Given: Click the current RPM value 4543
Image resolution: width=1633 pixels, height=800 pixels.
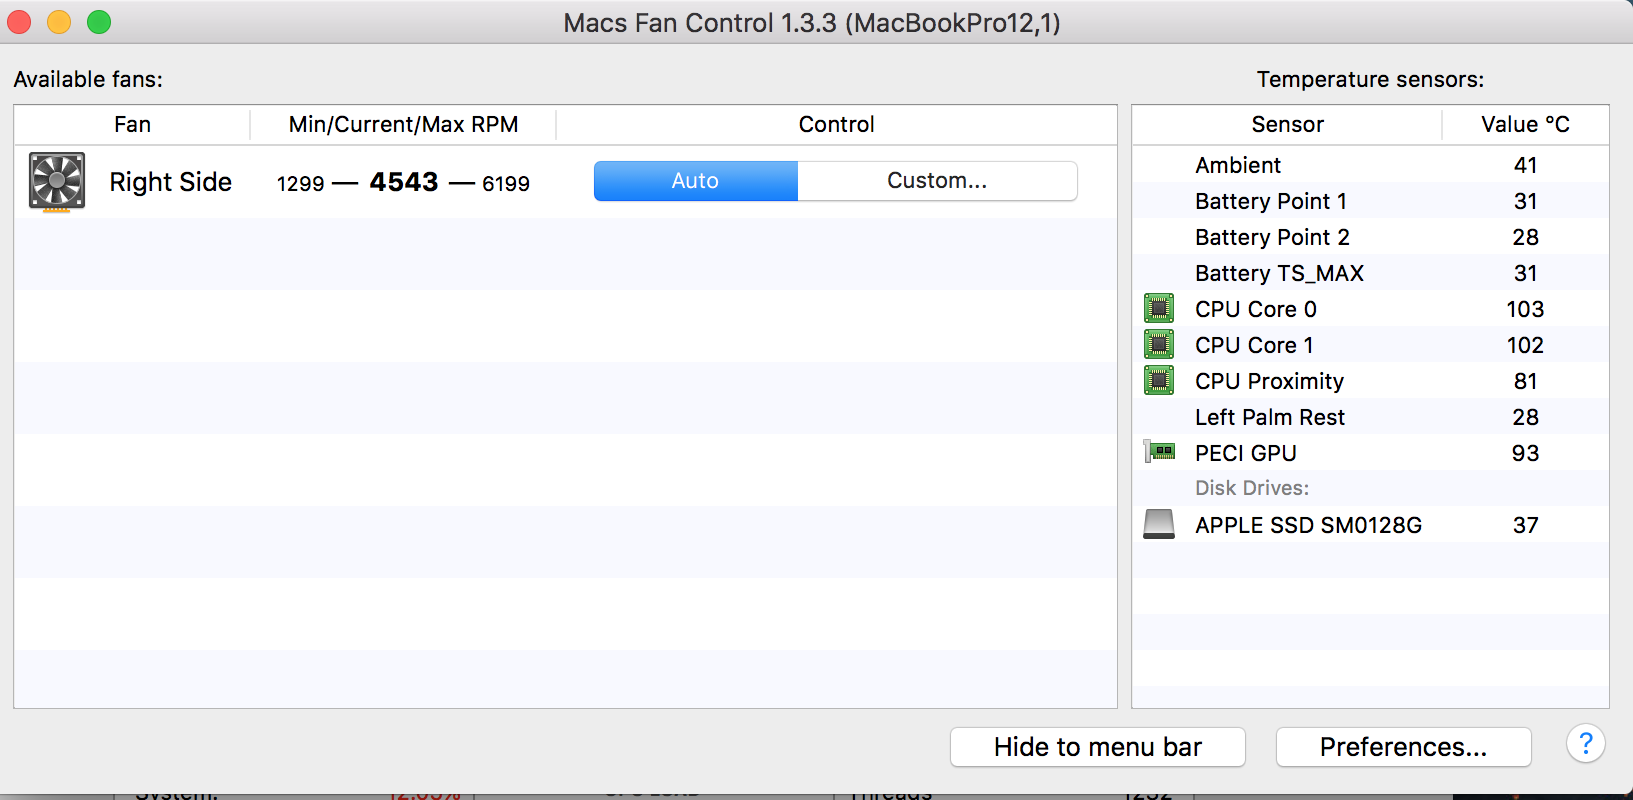Looking at the screenshot, I should click(404, 182).
